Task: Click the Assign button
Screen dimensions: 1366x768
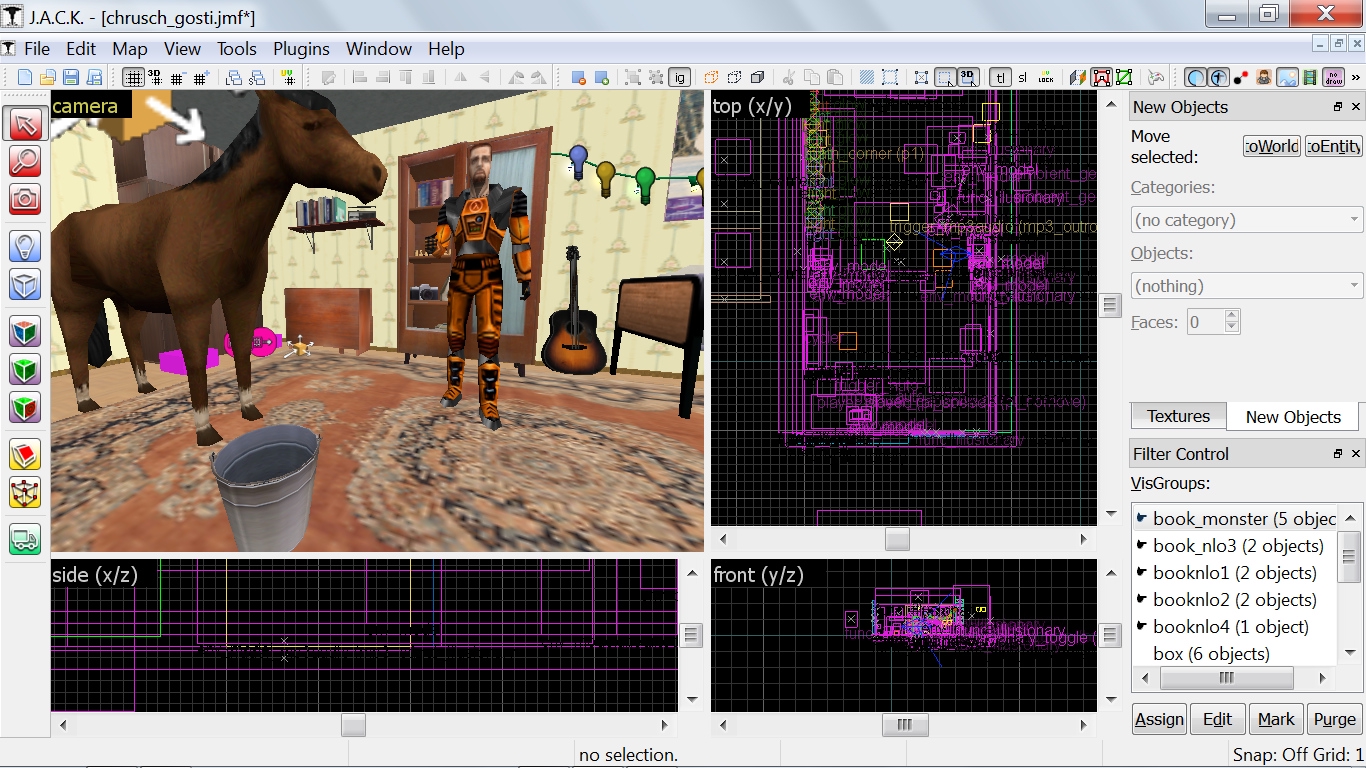Action: (x=1159, y=719)
